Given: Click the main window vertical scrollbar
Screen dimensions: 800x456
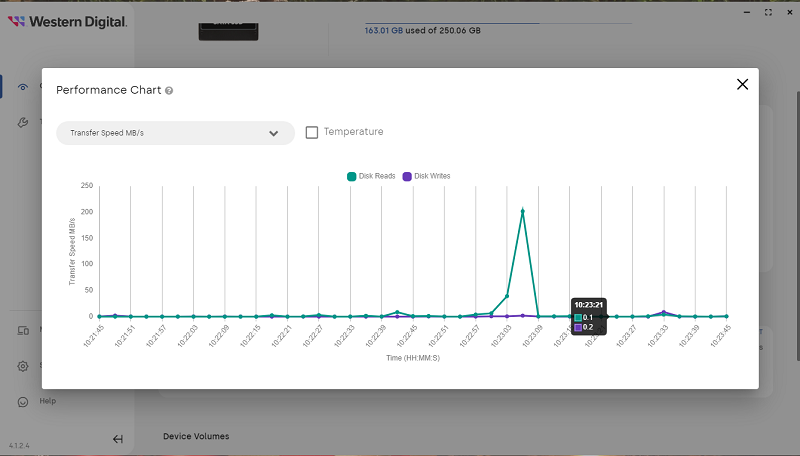Looking at the screenshot, I should pyautogui.click(x=797, y=224).
